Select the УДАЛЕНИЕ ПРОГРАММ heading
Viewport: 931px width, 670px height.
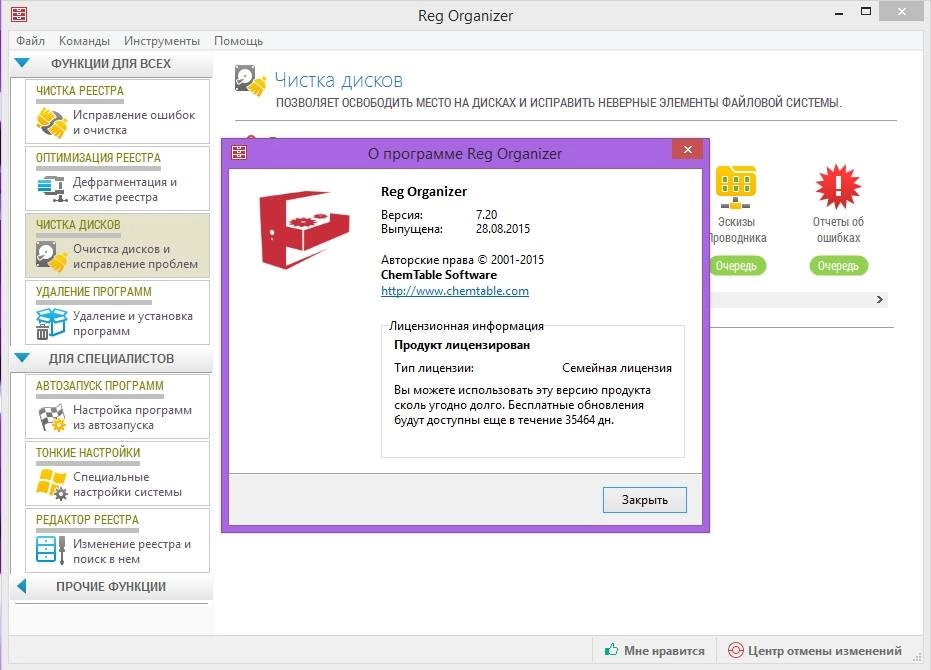coord(93,292)
